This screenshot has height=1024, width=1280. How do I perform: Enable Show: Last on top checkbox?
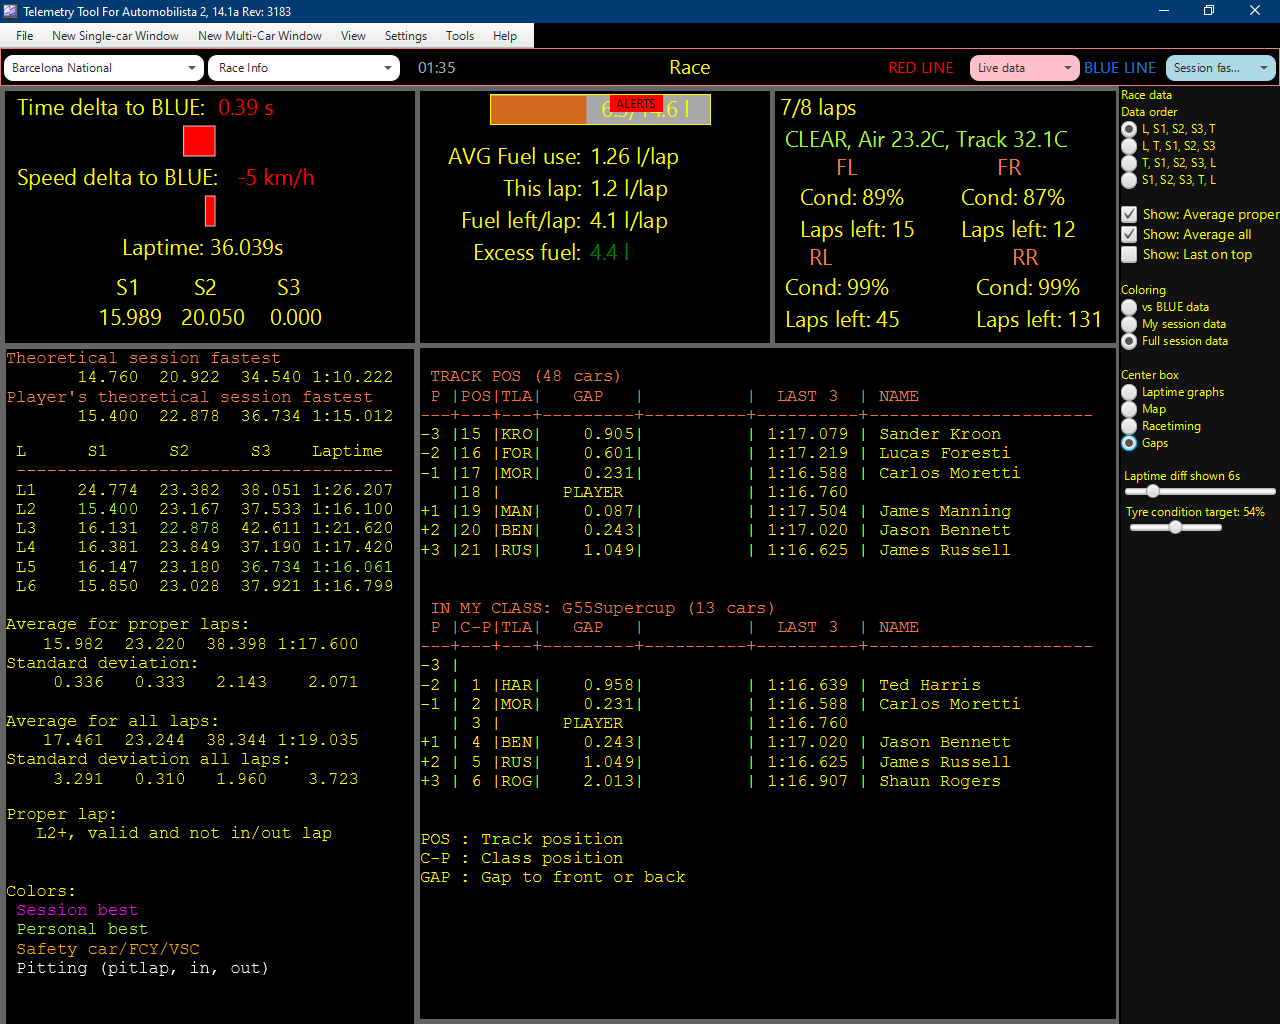click(x=1129, y=254)
